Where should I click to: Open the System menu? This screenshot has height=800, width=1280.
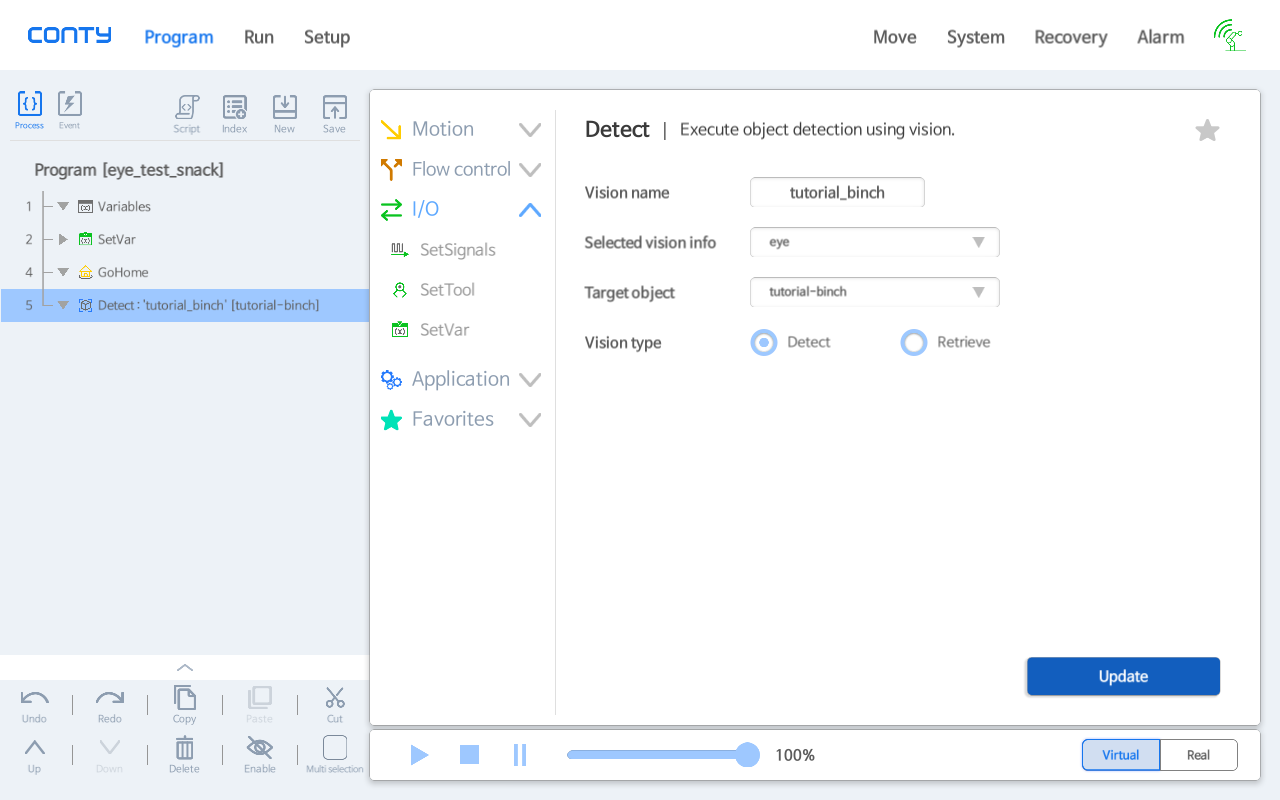click(976, 37)
